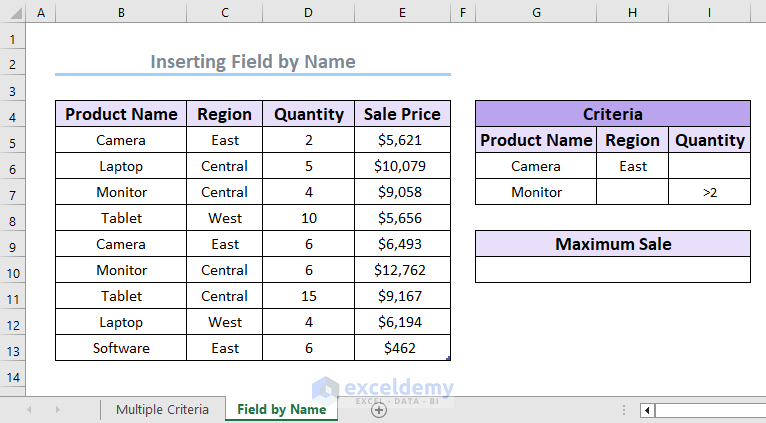
Task: Select the Field by Name sheet tab
Action: [281, 409]
